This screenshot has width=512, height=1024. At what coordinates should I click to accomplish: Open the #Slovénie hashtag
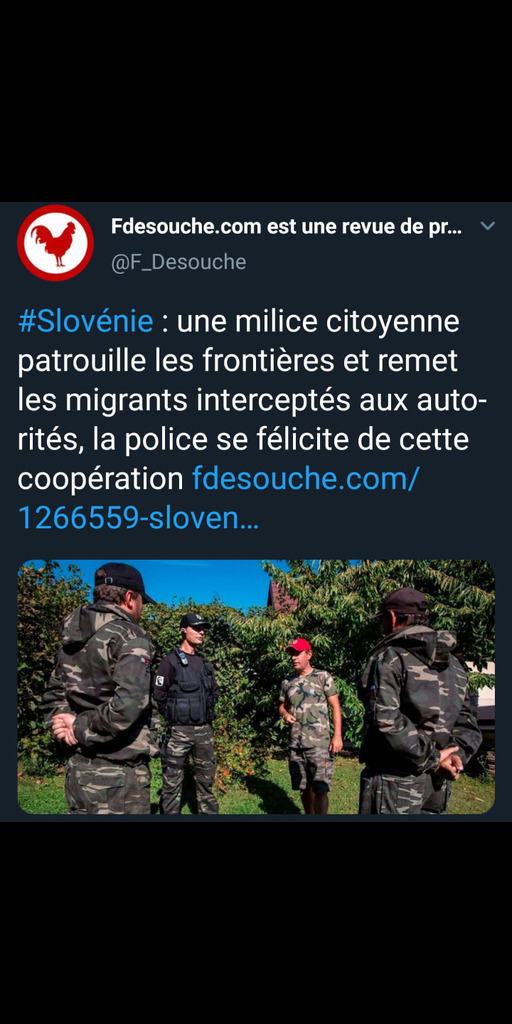(86, 322)
